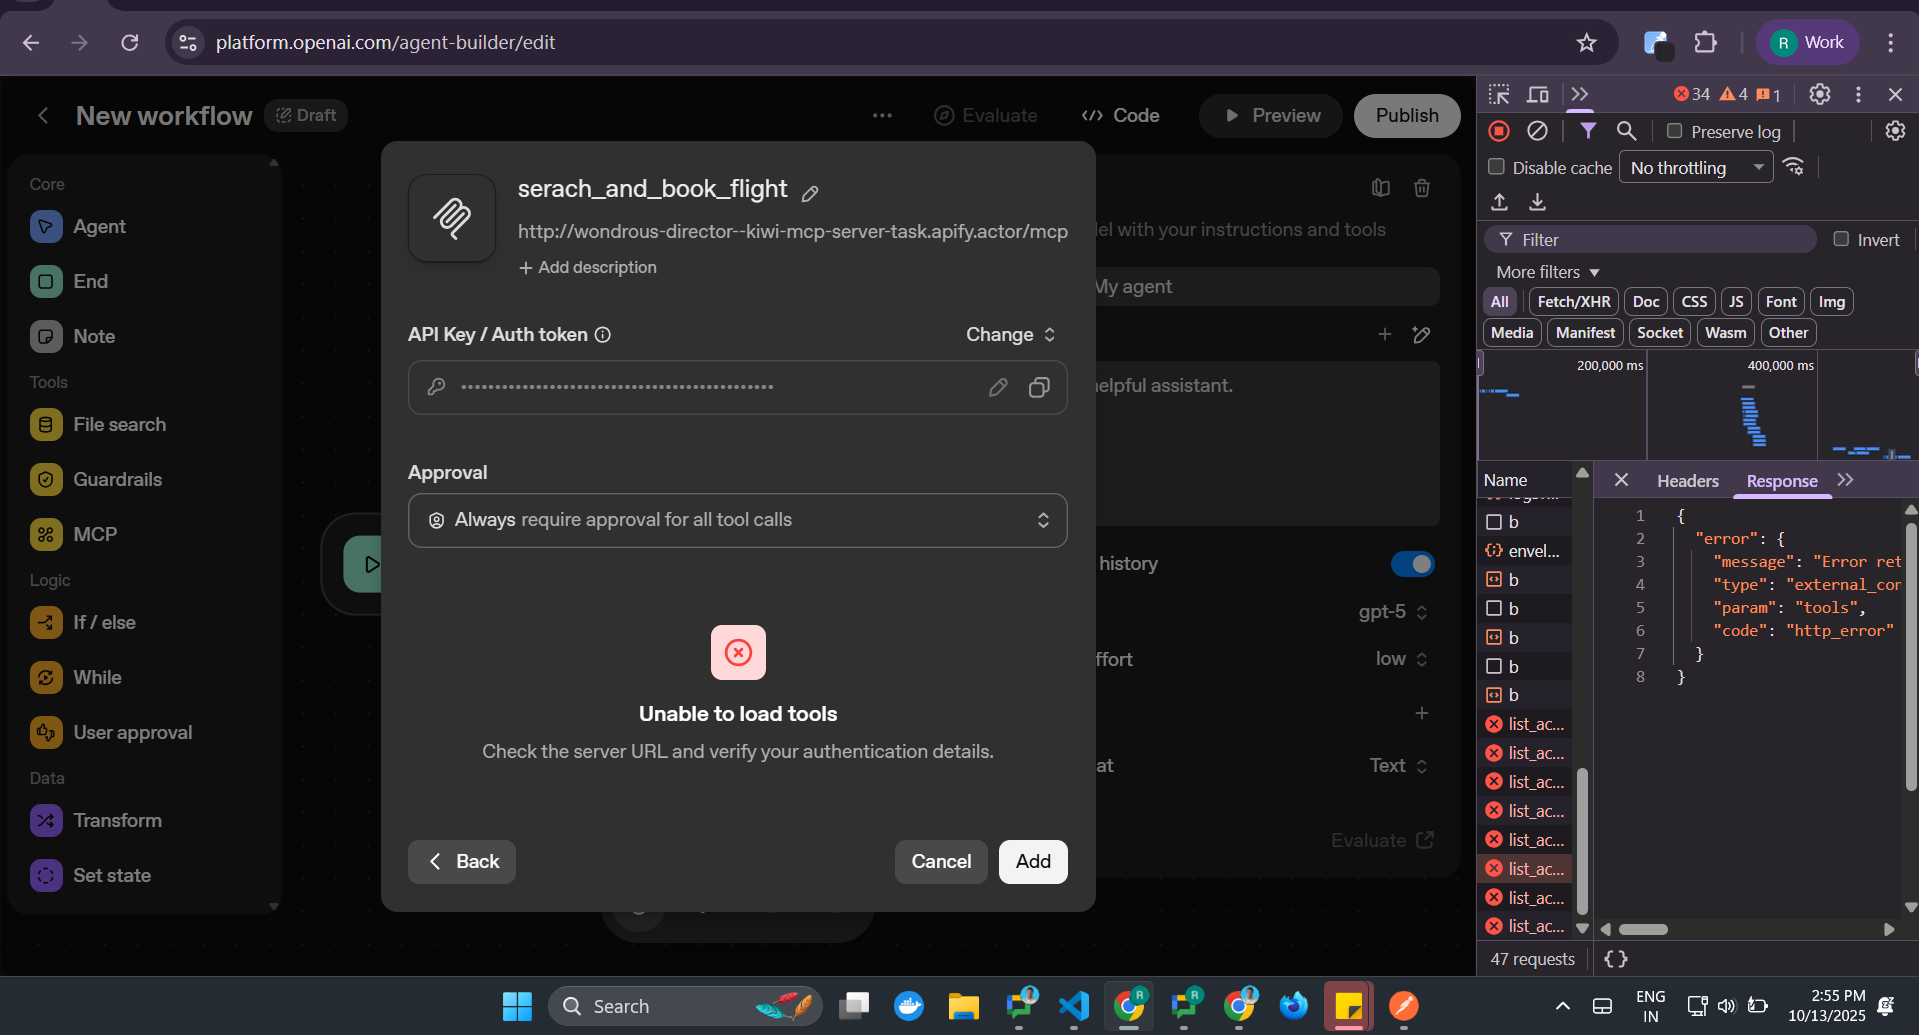
Task: Copy the API key with the copy icon
Action: tap(1039, 387)
